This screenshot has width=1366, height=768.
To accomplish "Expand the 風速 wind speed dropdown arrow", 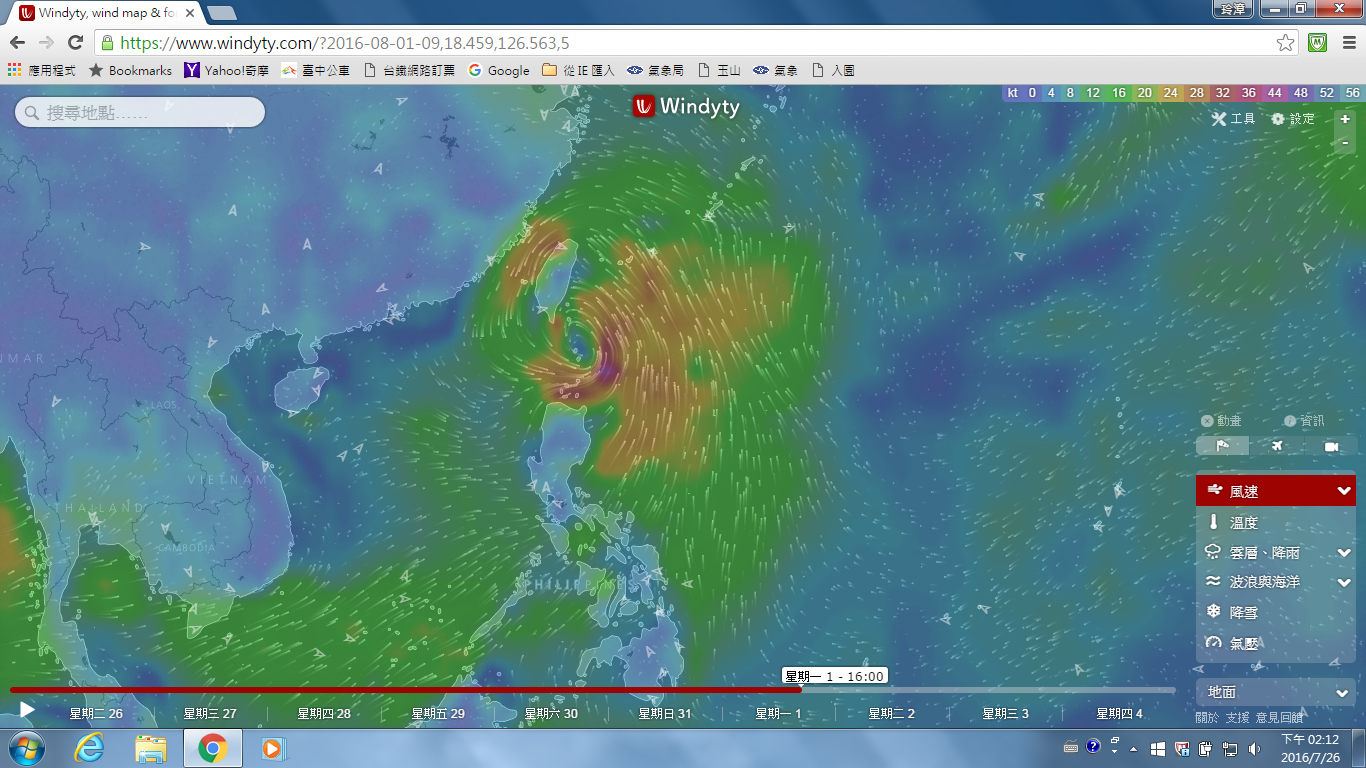I will pyautogui.click(x=1344, y=491).
